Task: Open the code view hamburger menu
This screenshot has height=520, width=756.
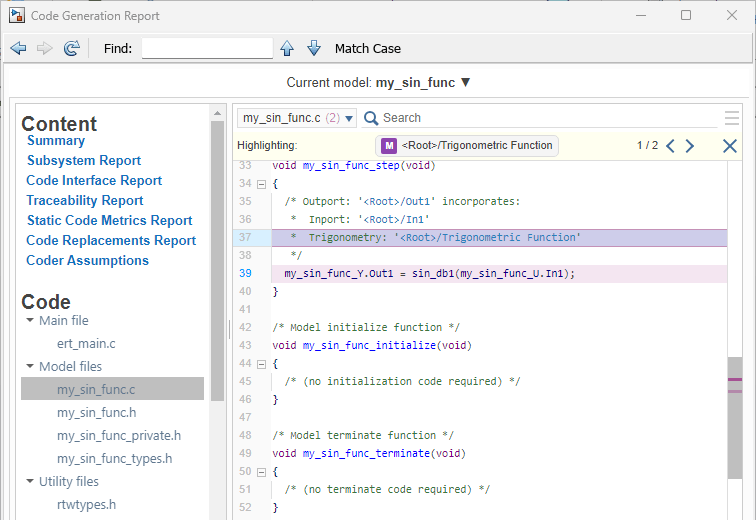Action: tap(732, 118)
